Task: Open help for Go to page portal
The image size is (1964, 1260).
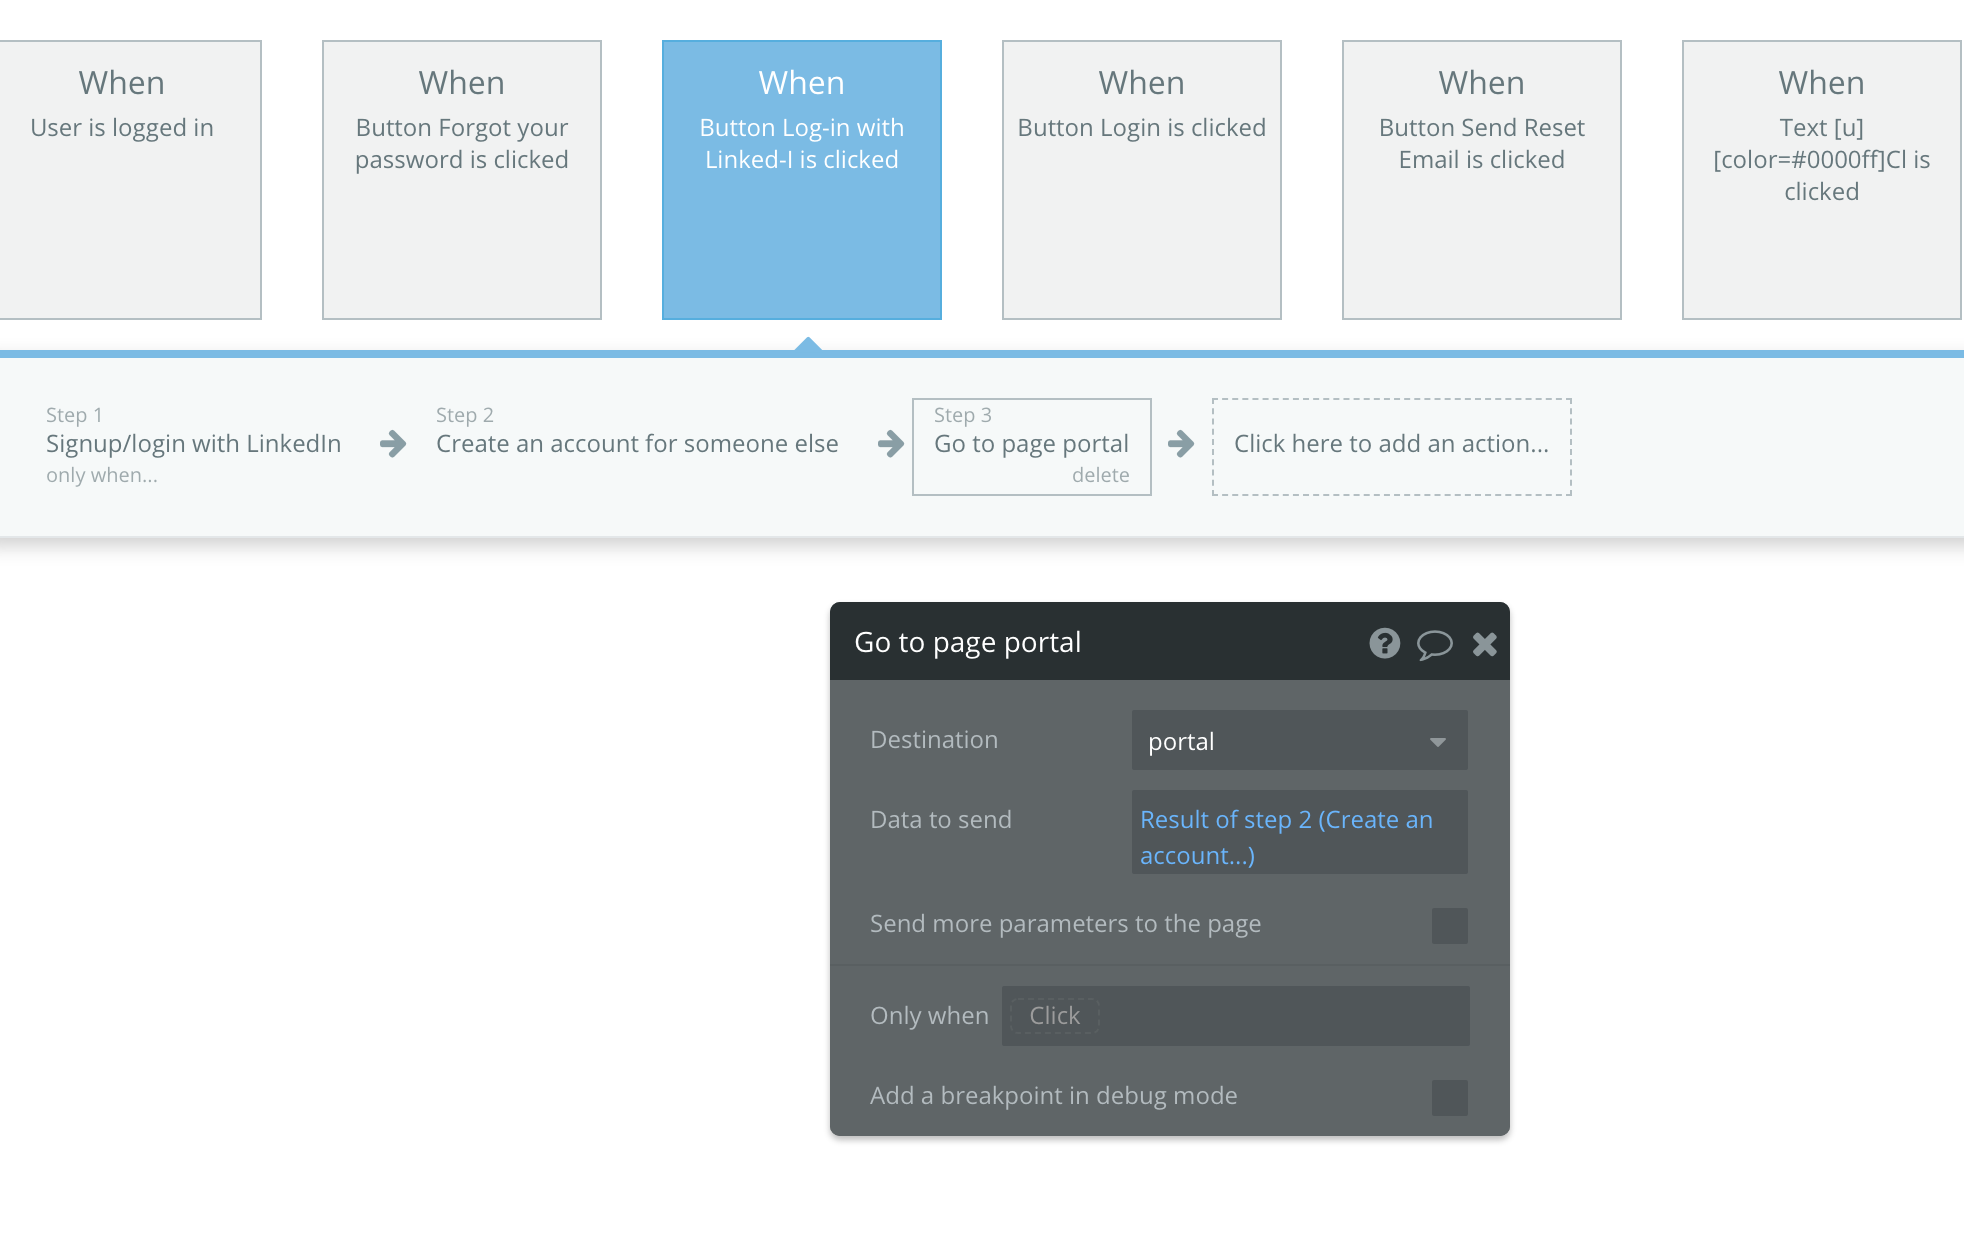Action: (x=1384, y=643)
